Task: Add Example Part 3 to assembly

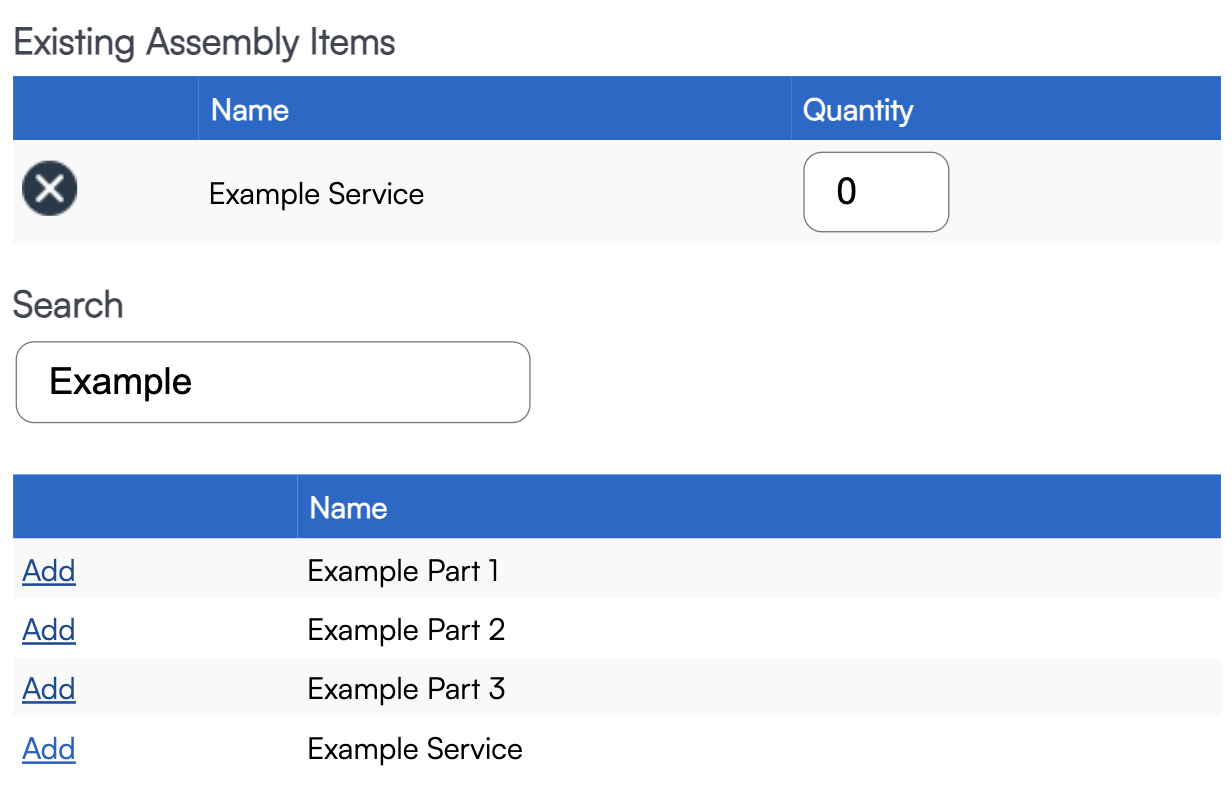Action: (x=49, y=689)
